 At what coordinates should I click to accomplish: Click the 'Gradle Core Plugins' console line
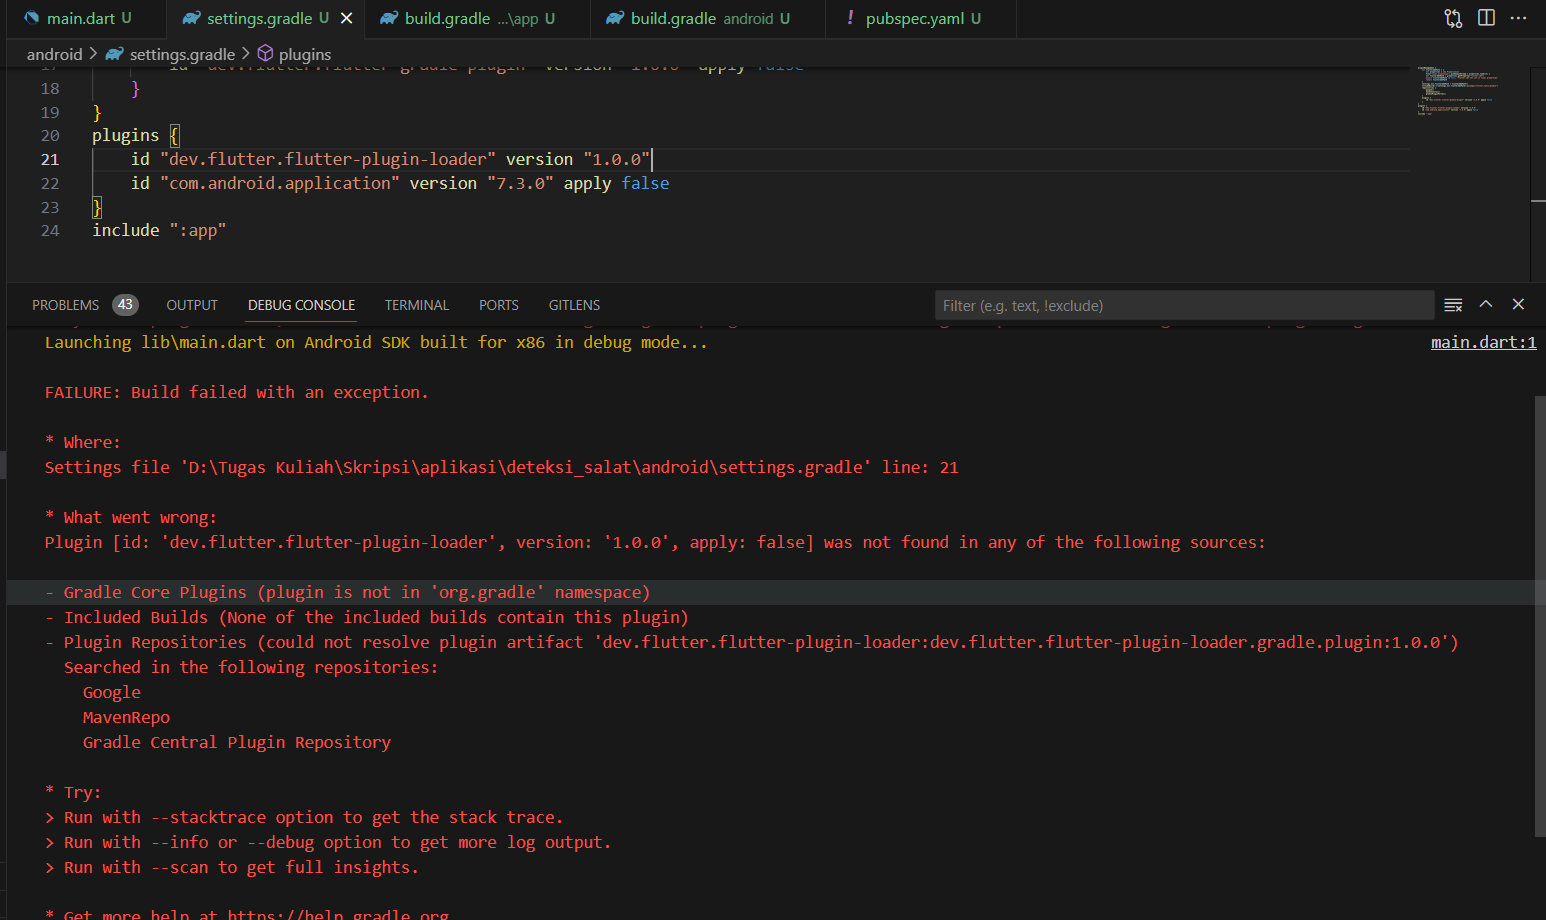click(347, 592)
